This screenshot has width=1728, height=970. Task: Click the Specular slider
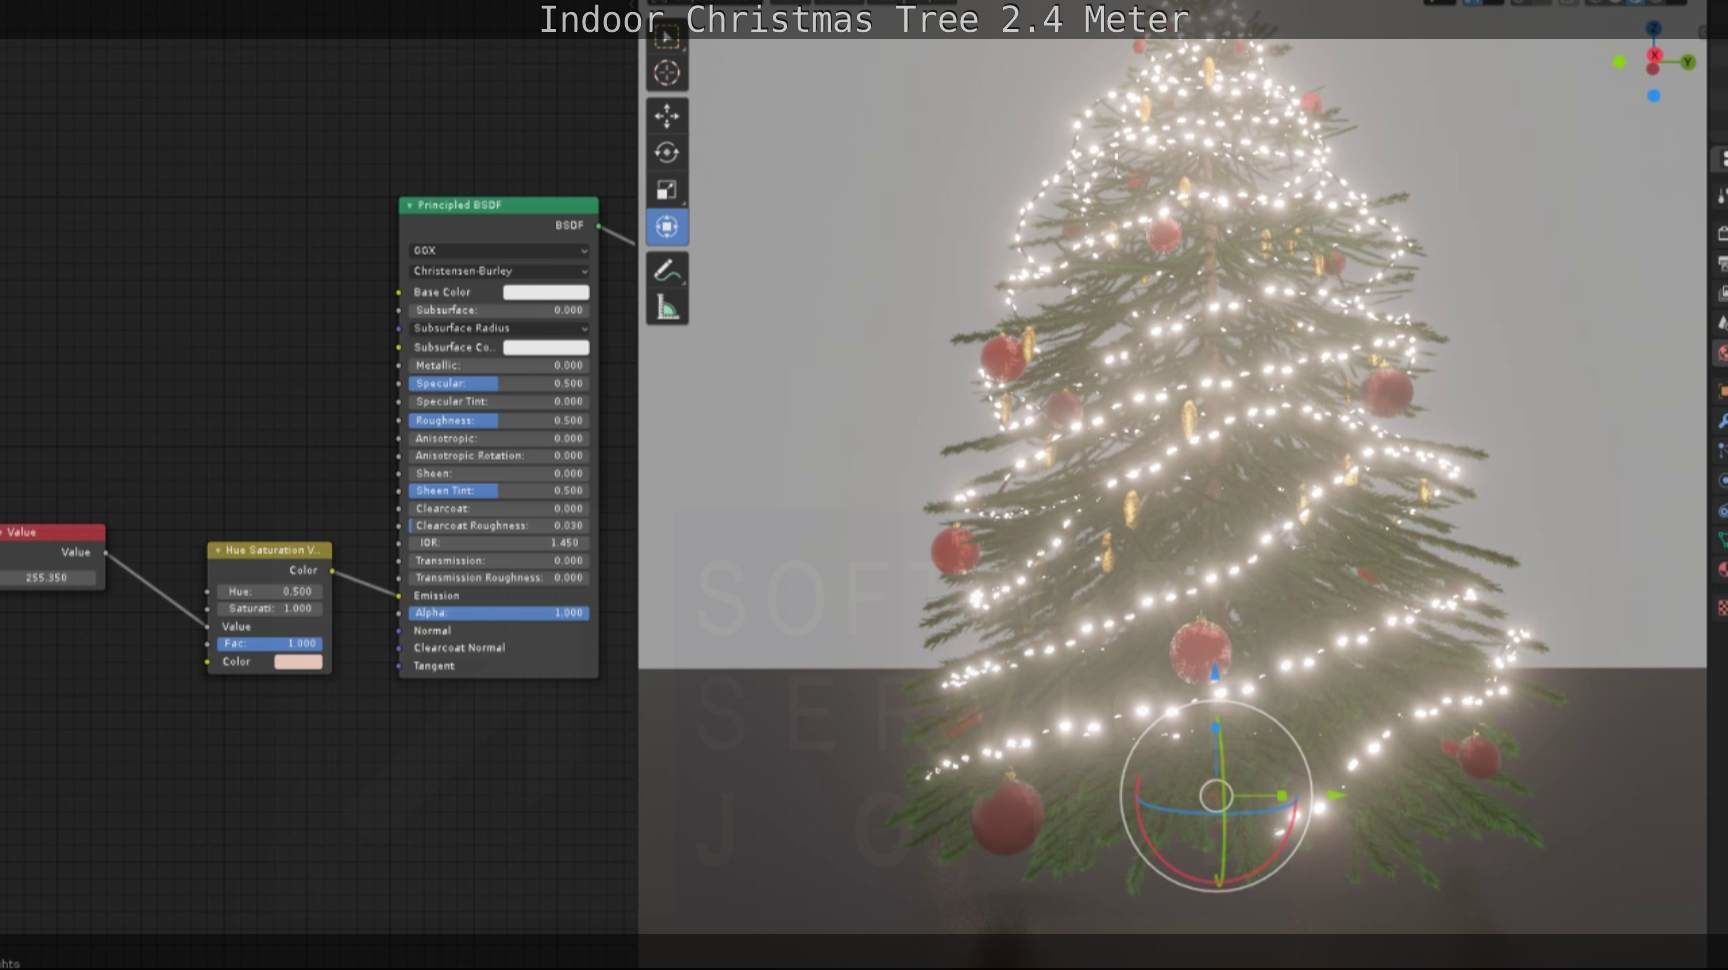[499, 384]
